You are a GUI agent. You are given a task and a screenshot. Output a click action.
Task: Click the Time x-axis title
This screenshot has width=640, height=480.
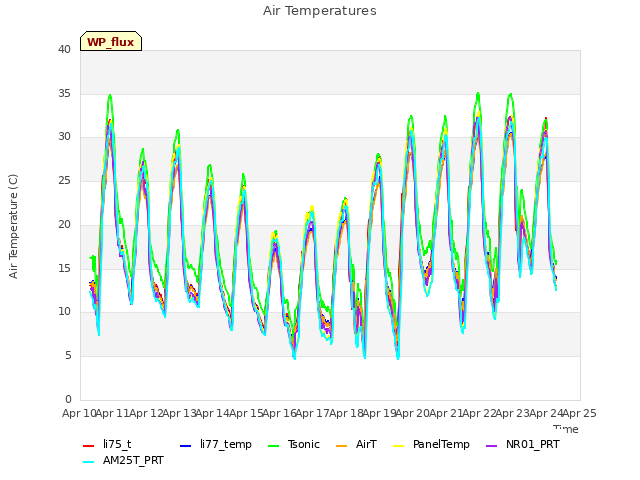click(x=566, y=429)
